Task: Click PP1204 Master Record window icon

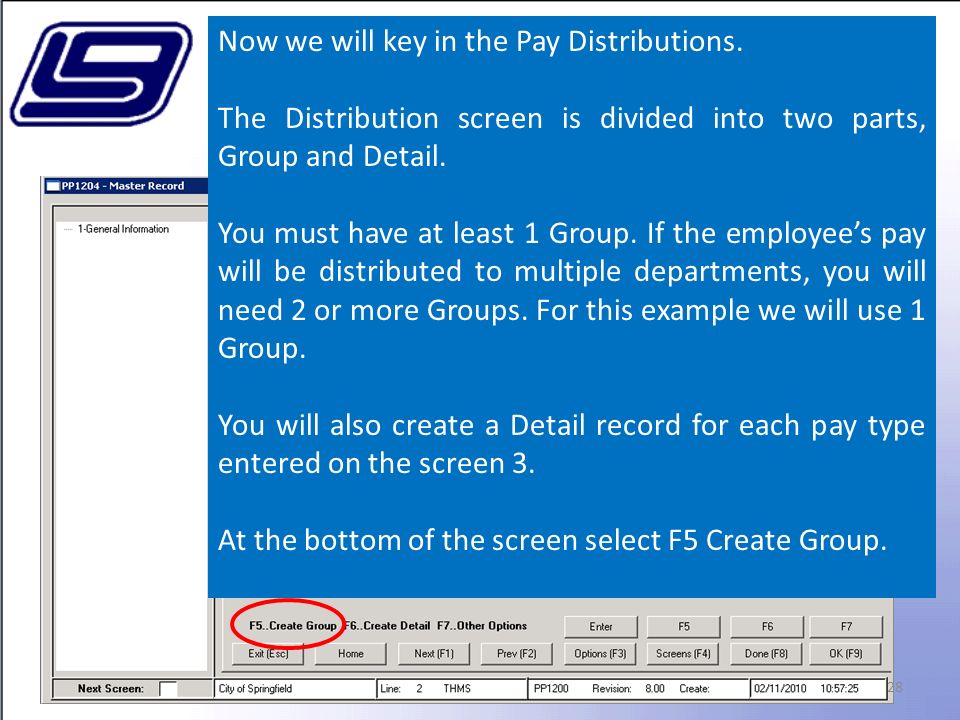Action: pos(53,186)
